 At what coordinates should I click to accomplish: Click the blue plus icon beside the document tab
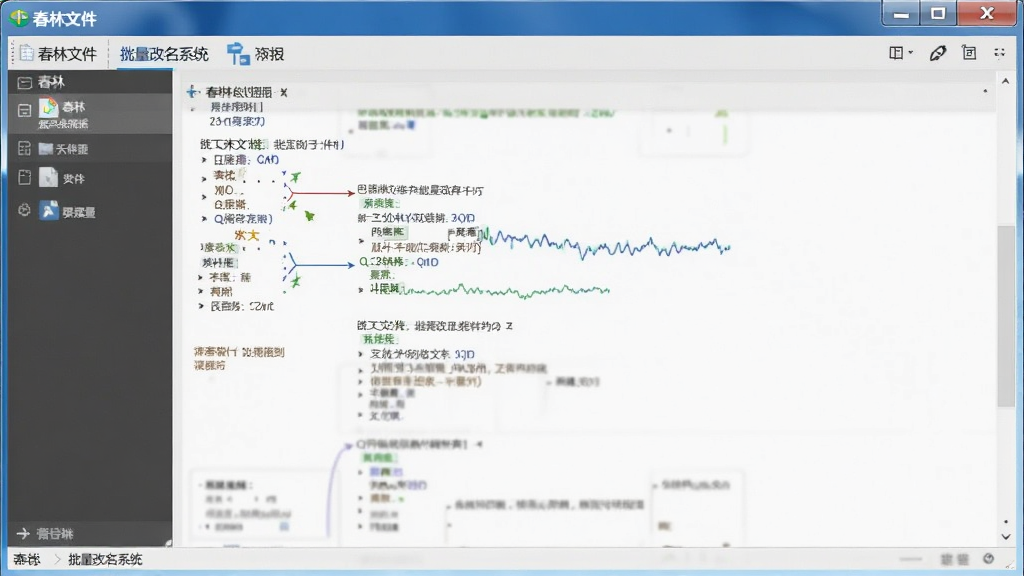coord(192,92)
